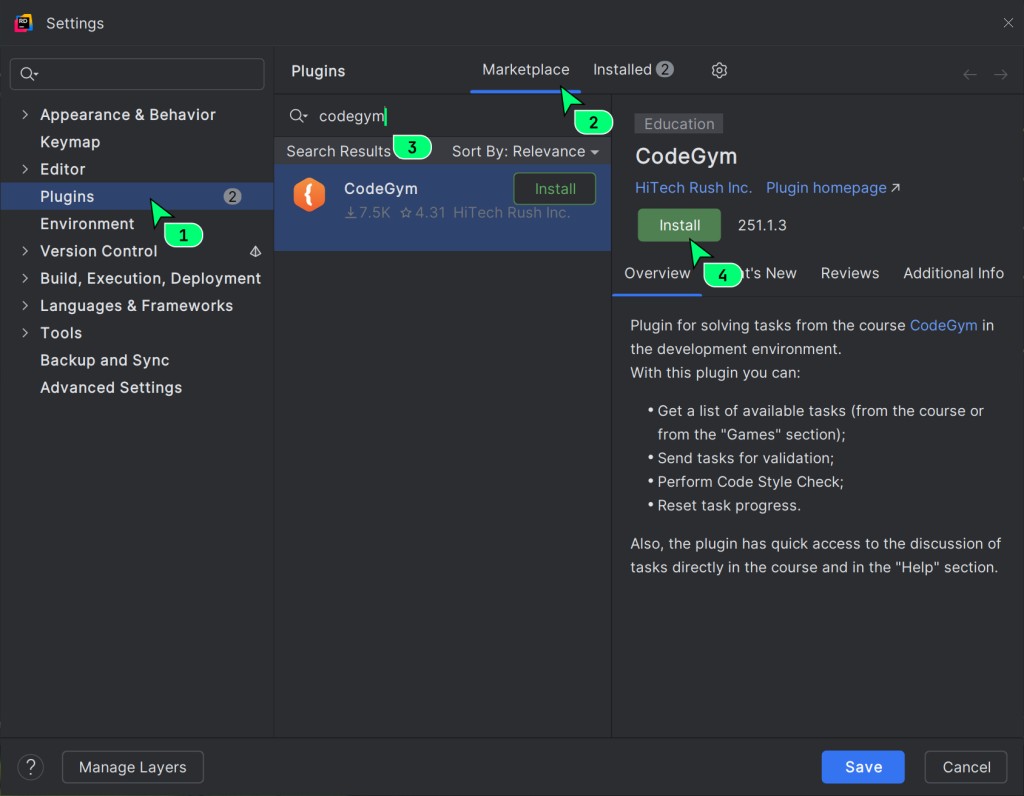
Task: Click the back navigation arrow
Action: tap(969, 74)
